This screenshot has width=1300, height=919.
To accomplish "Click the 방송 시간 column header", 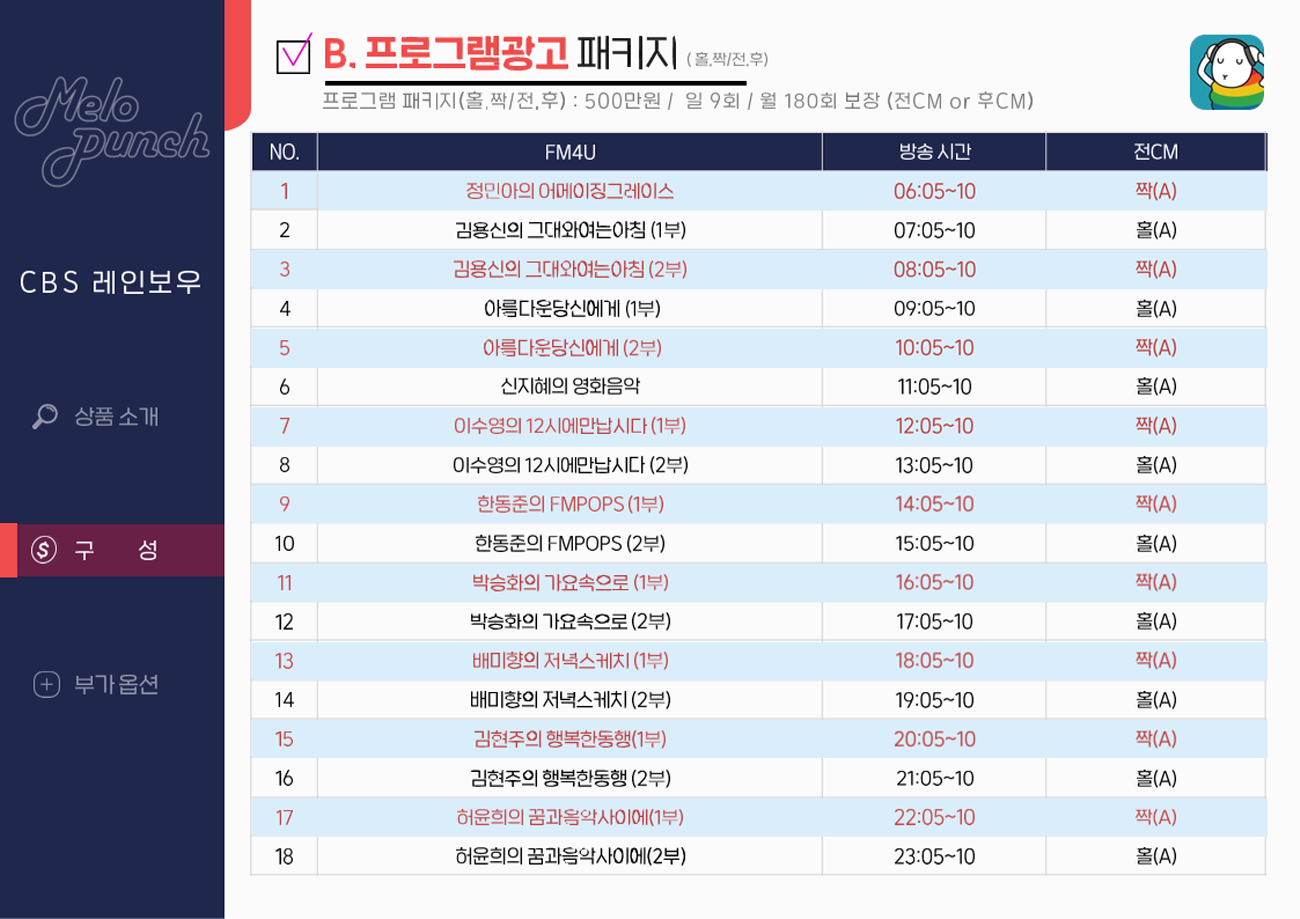I will 934,152.
